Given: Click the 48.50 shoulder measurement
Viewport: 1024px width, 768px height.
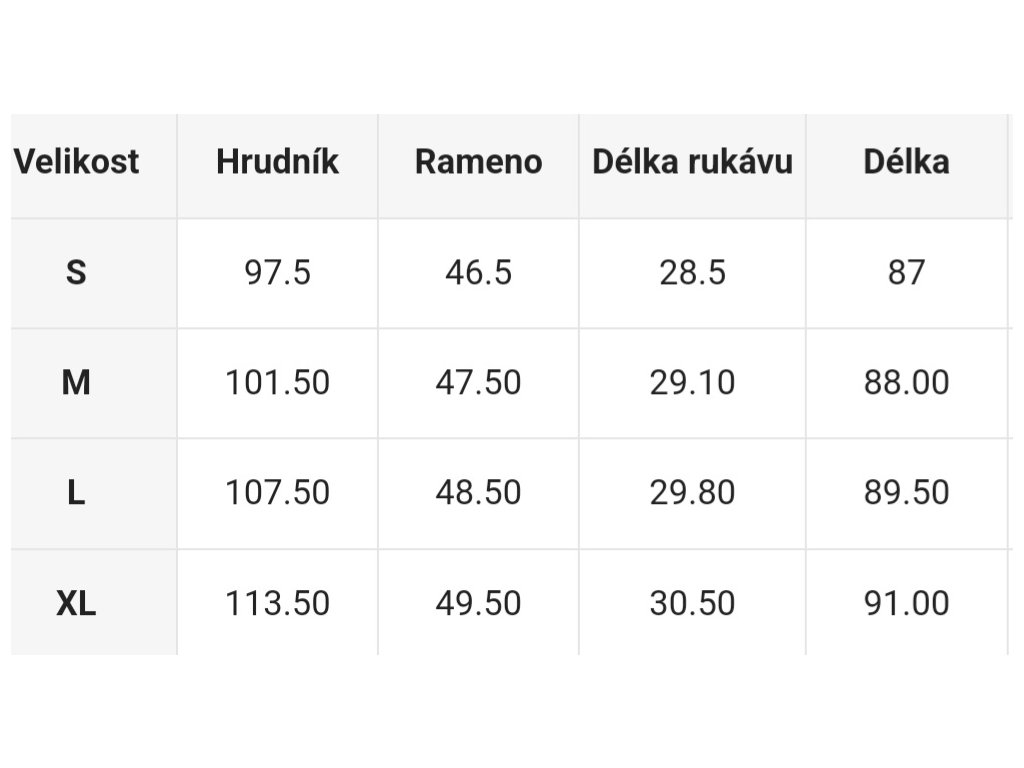Looking at the screenshot, I should [479, 492].
